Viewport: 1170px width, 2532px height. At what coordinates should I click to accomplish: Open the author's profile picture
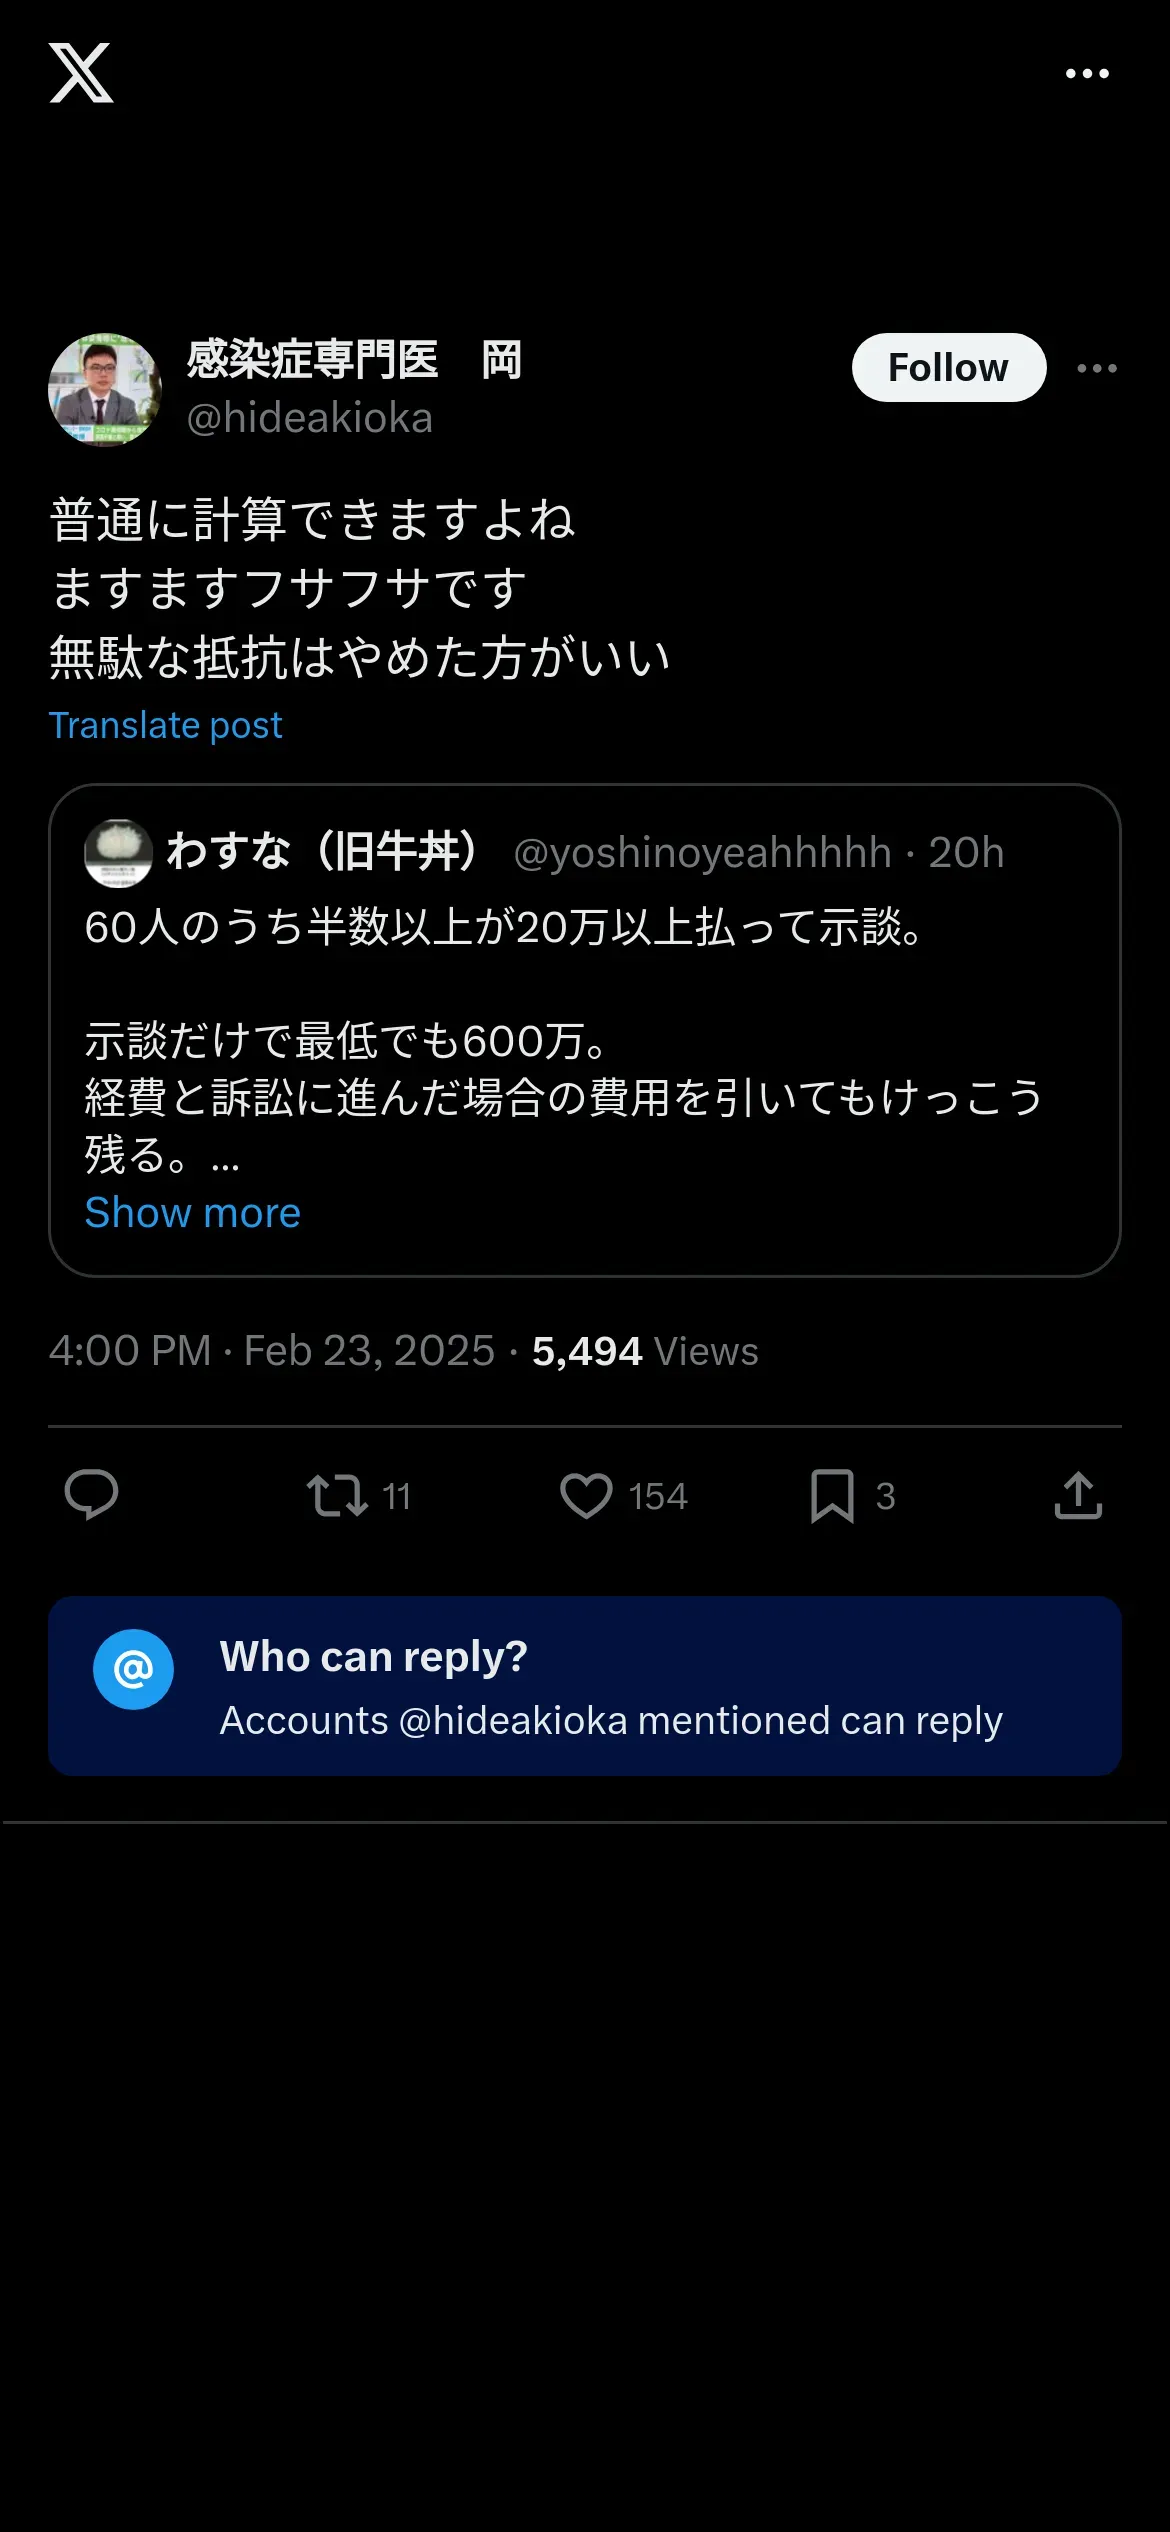tap(105, 390)
